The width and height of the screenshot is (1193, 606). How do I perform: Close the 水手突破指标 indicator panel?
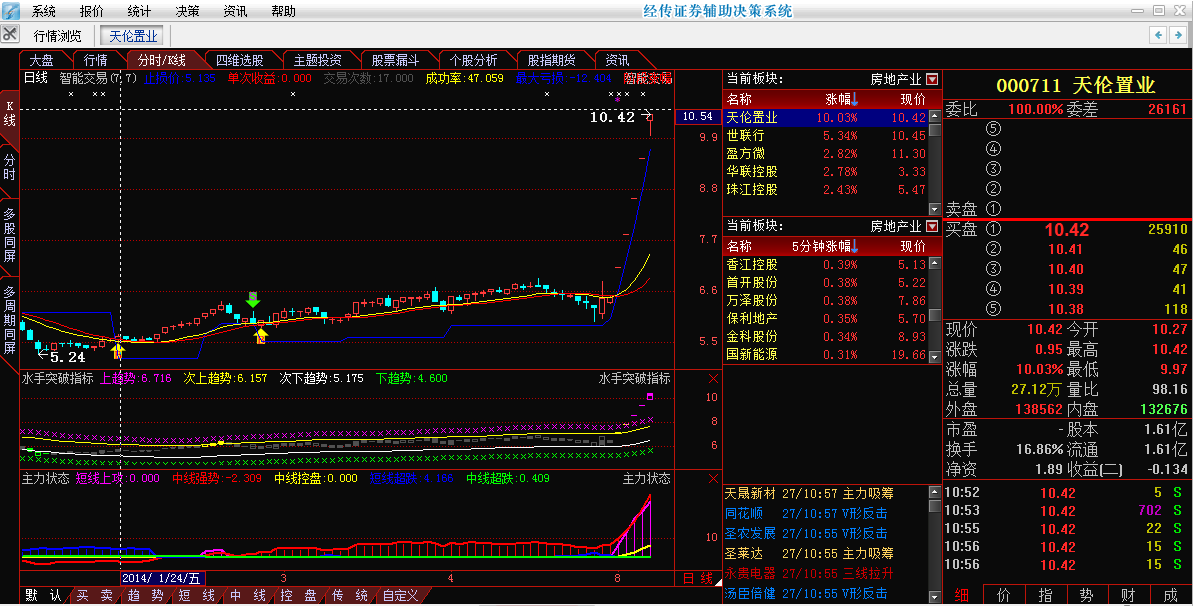[x=713, y=379]
